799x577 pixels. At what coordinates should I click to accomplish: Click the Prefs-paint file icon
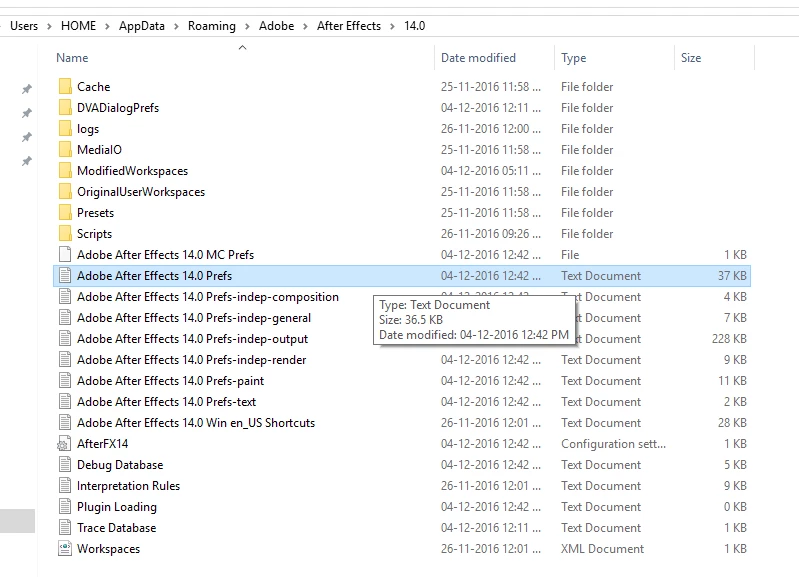(65, 380)
